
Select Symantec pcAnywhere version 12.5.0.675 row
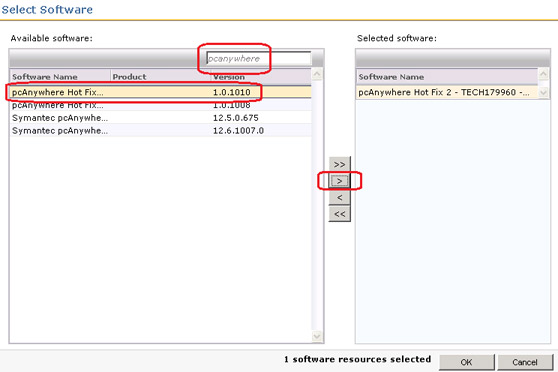tap(160, 117)
